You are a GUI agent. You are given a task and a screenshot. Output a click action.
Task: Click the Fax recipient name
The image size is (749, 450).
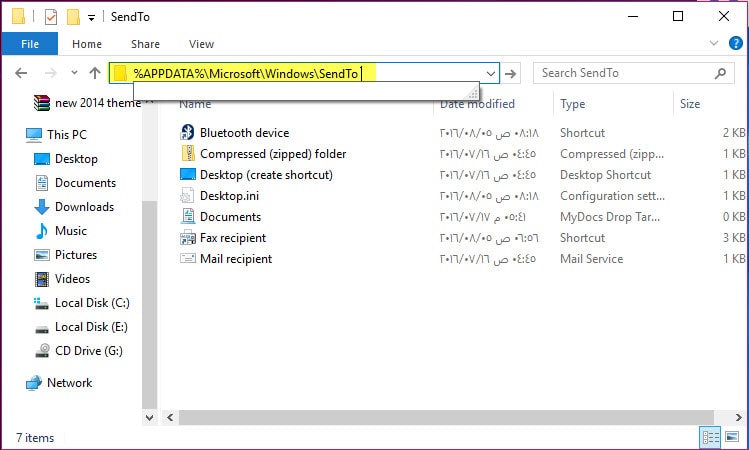click(x=233, y=238)
